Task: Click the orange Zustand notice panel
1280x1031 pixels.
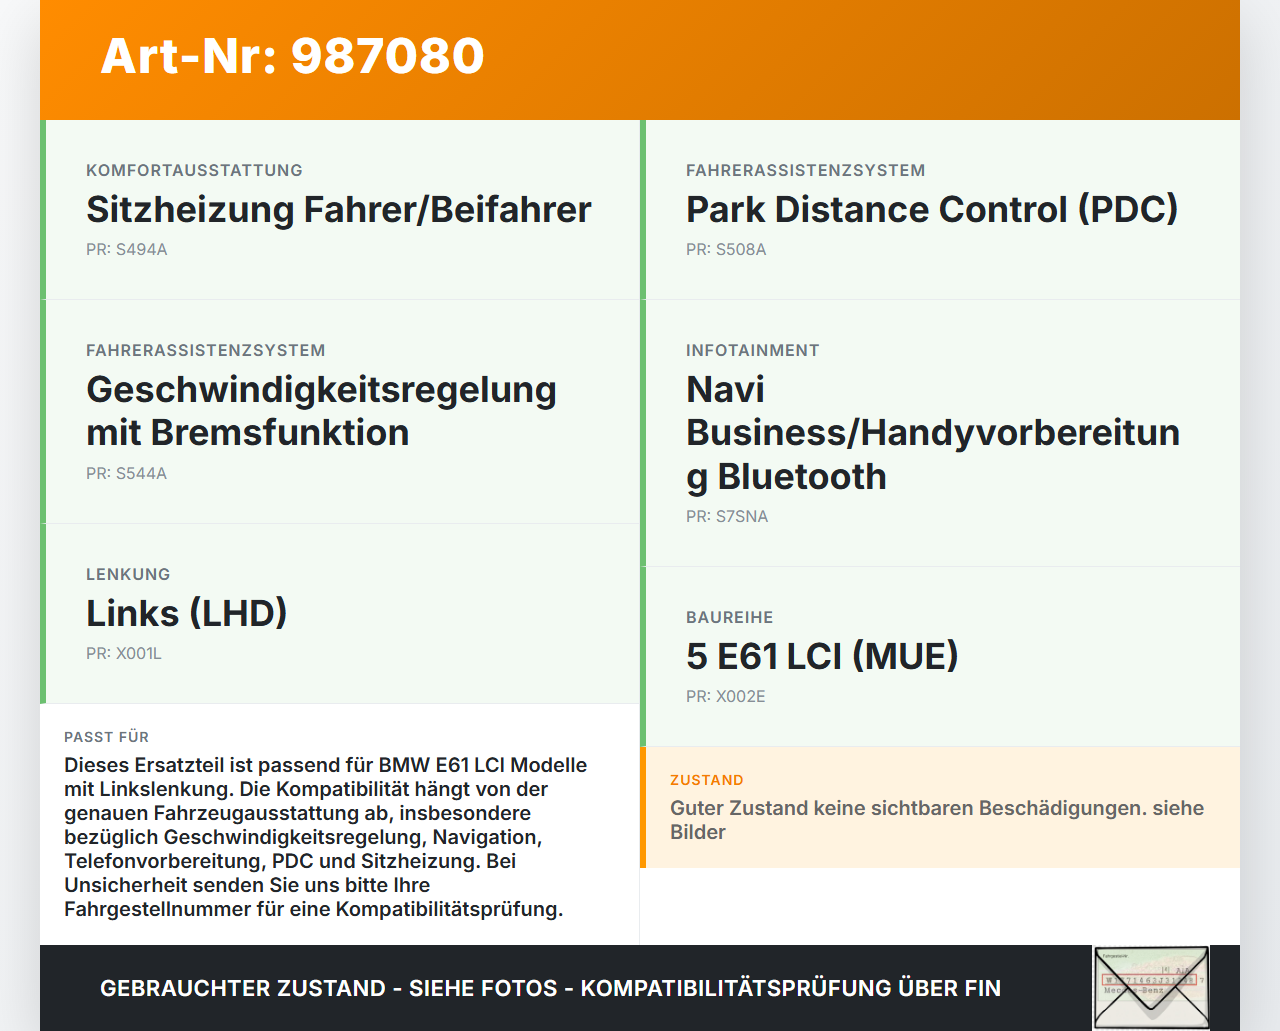Action: [940, 807]
